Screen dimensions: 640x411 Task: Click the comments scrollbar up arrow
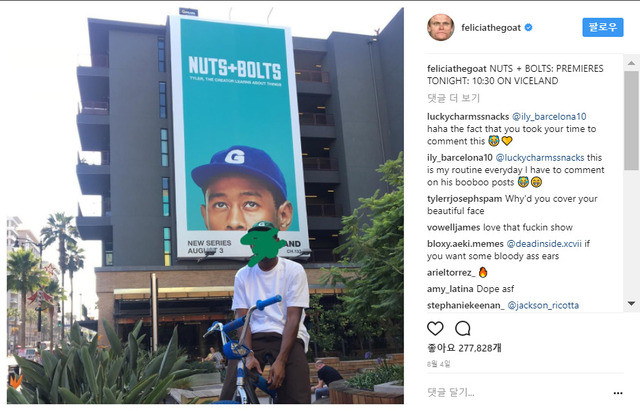(631, 63)
